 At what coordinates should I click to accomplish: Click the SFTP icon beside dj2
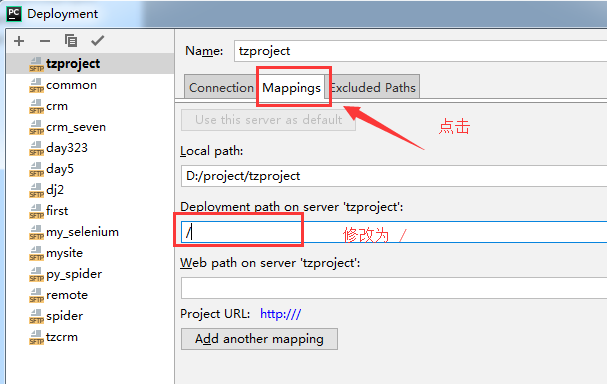click(36, 190)
